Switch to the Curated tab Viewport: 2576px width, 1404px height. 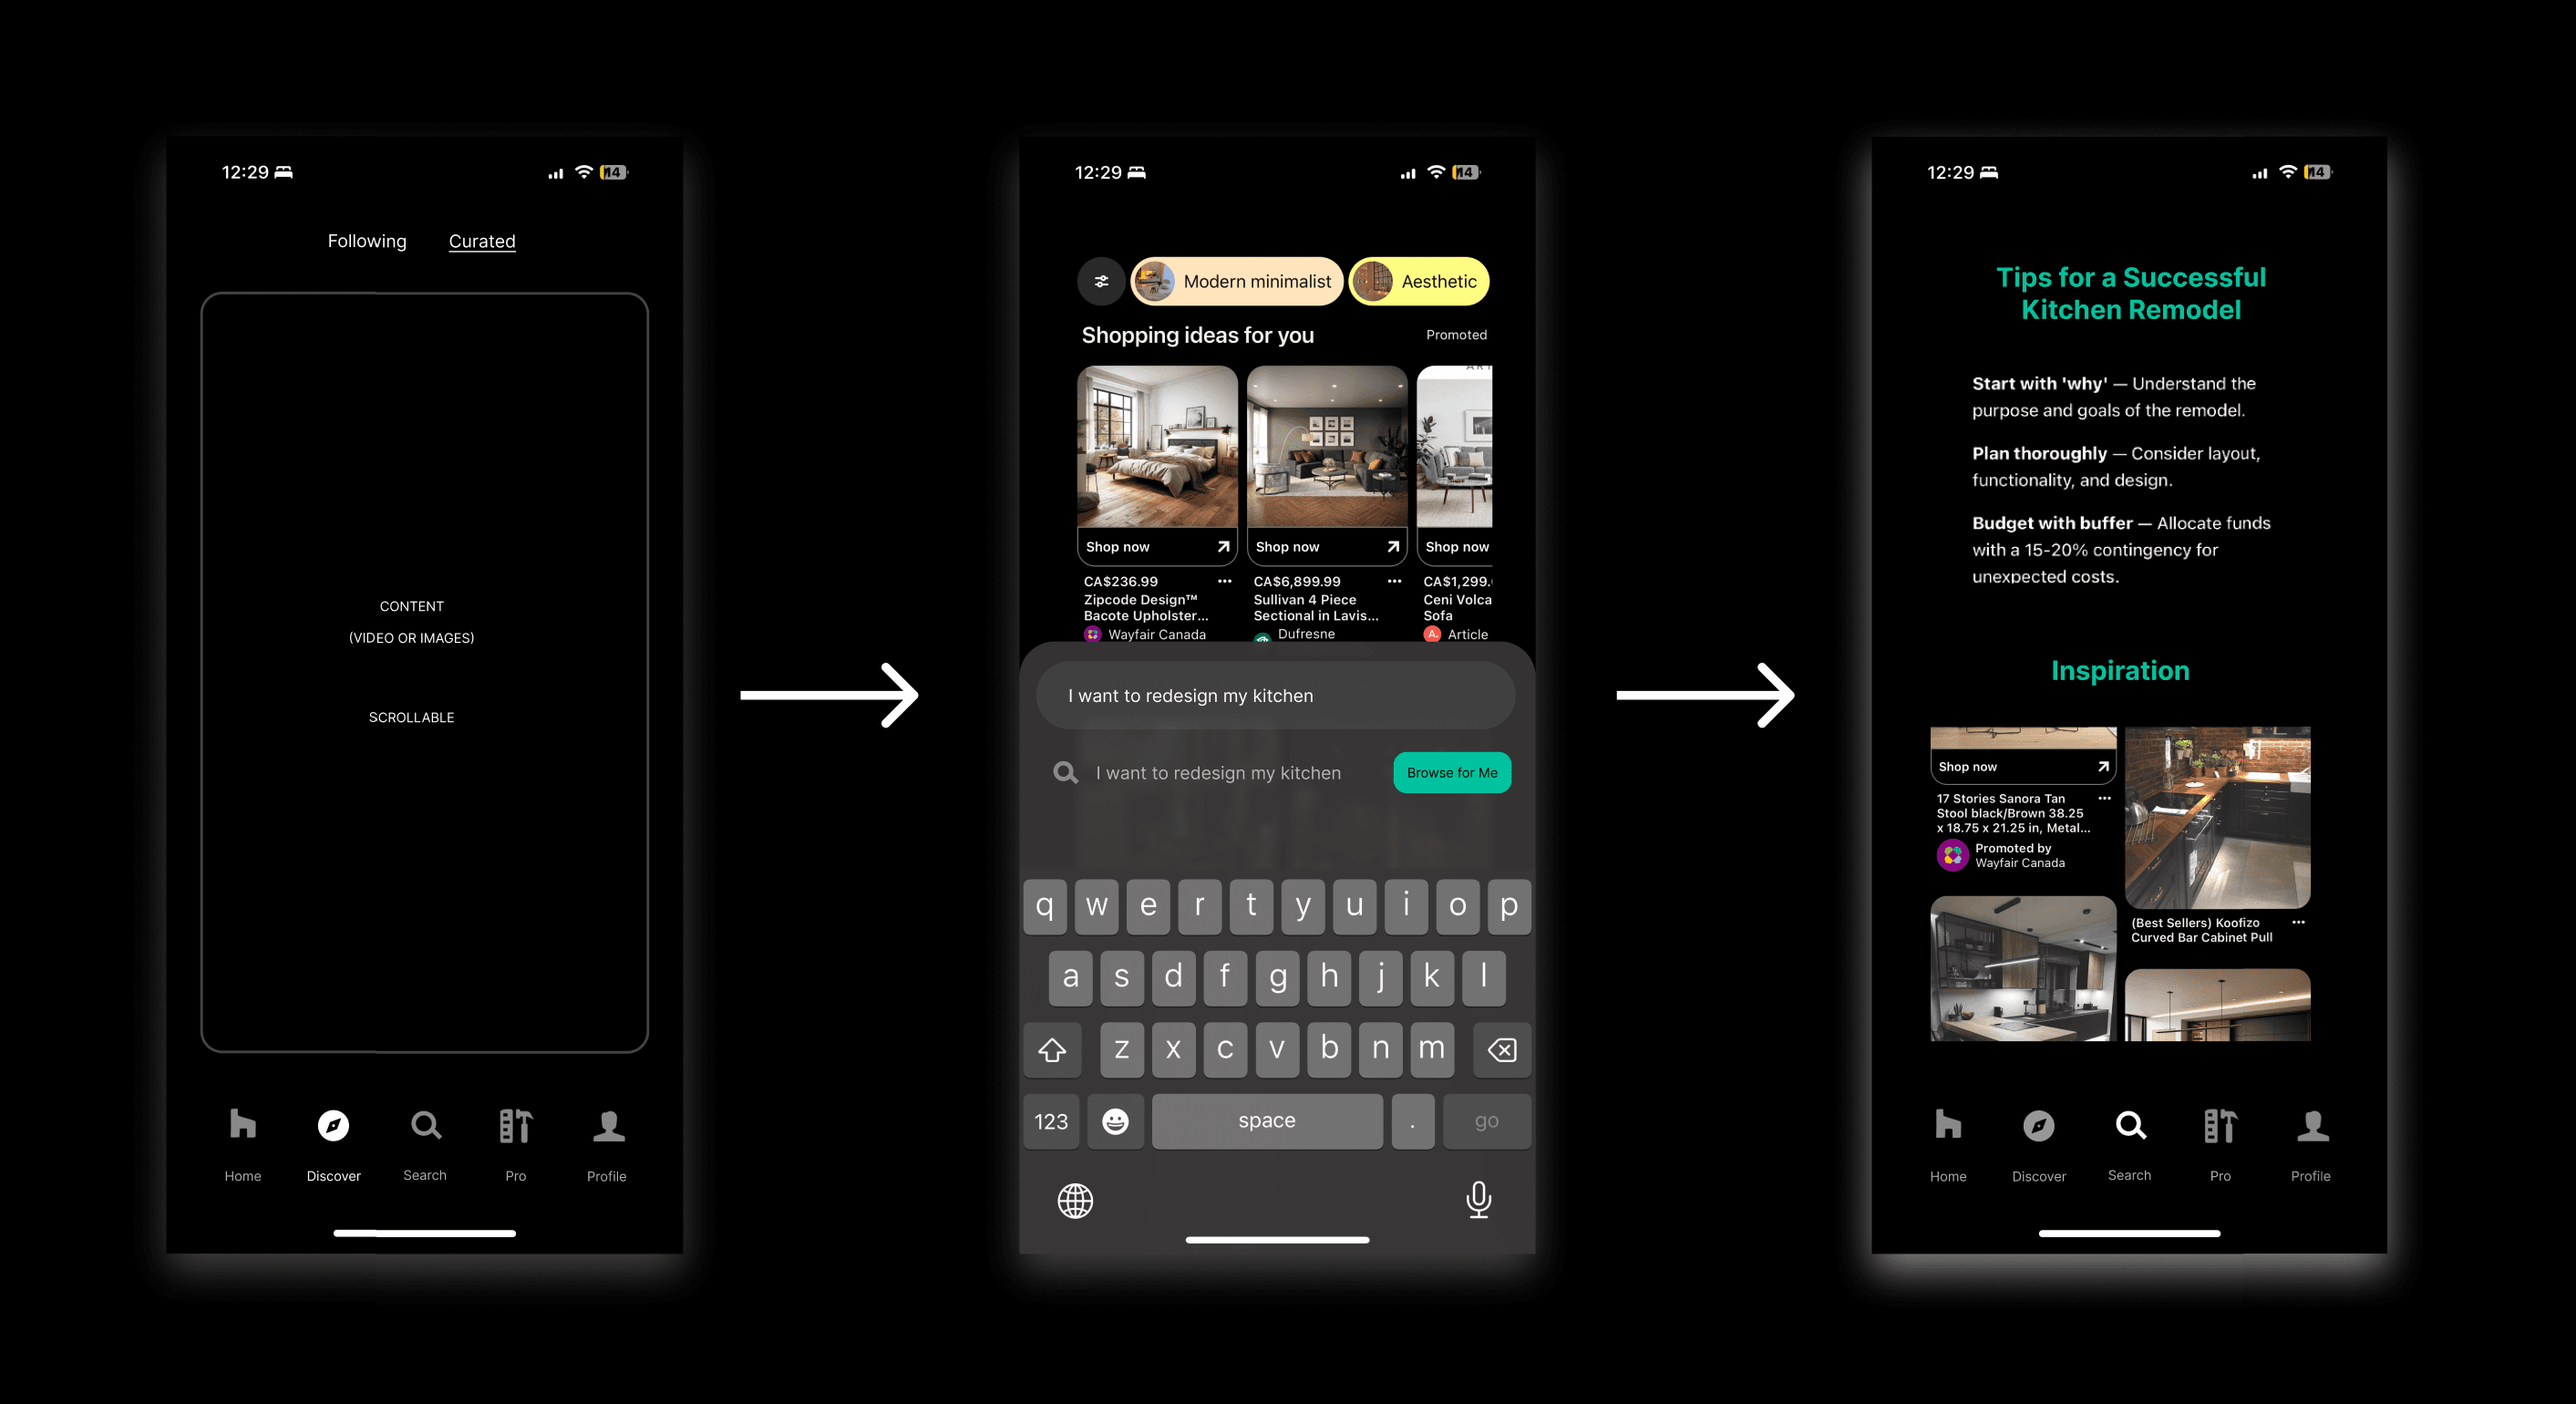click(480, 241)
